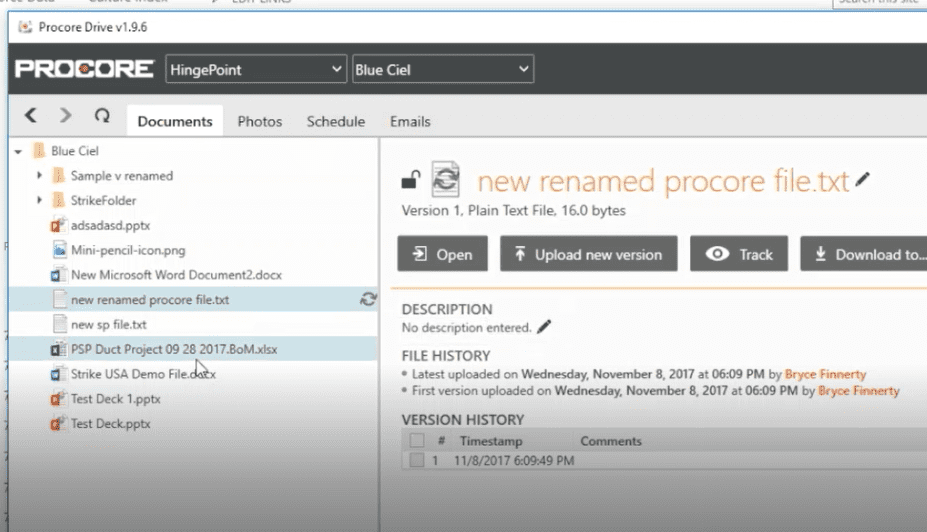This screenshot has width=927, height=532.
Task: Switch to the Emails tab
Action: [x=410, y=121]
